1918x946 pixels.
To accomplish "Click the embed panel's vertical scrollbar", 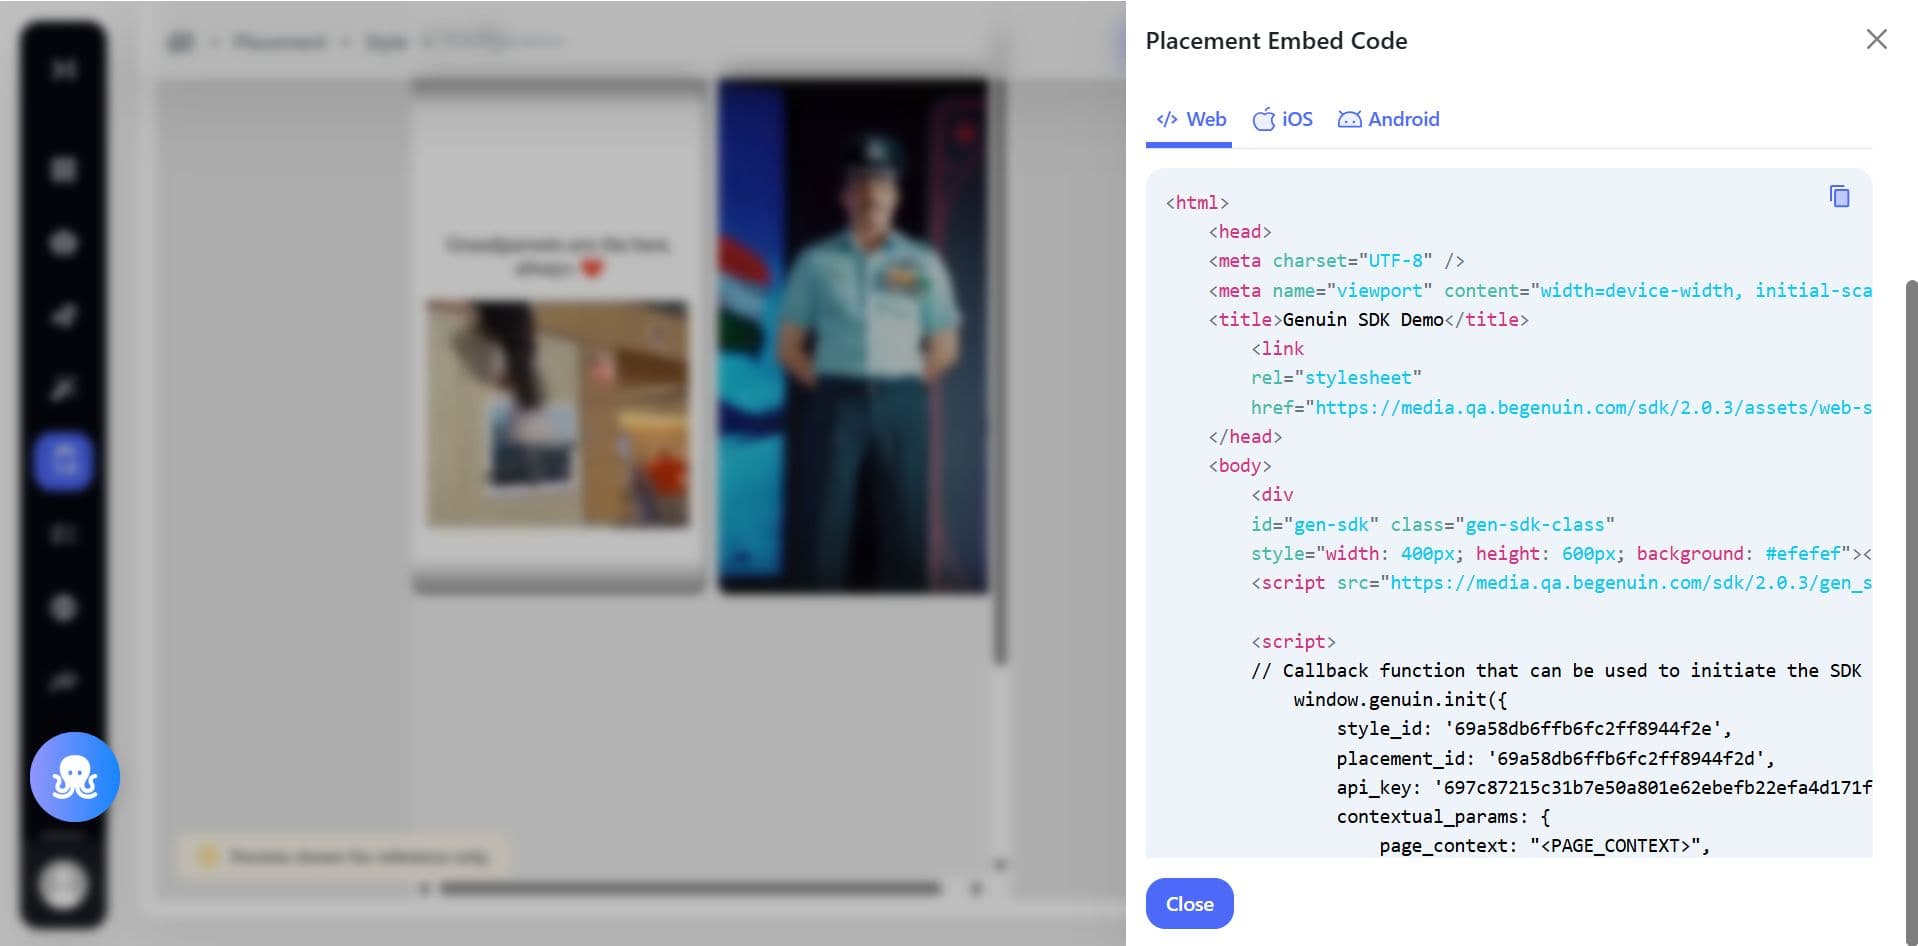I will point(1911,600).
